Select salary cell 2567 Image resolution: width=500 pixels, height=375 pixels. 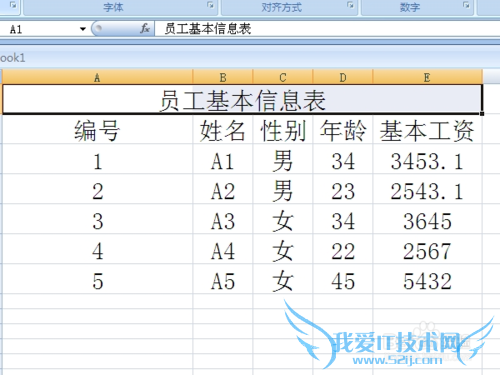[427, 249]
